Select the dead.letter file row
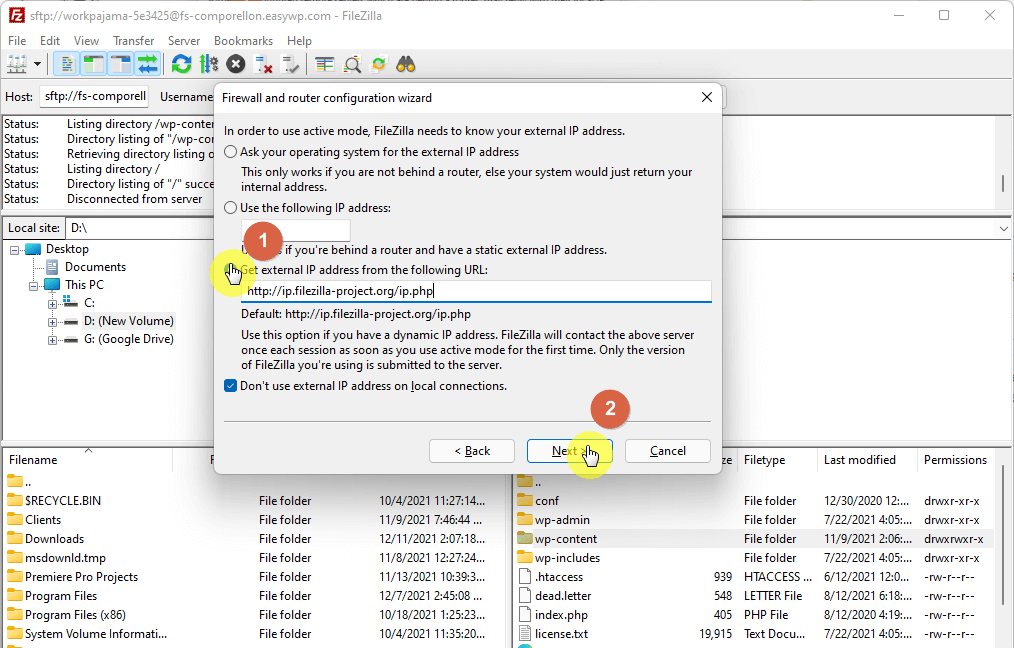The height and width of the screenshot is (648, 1014). click(755, 596)
